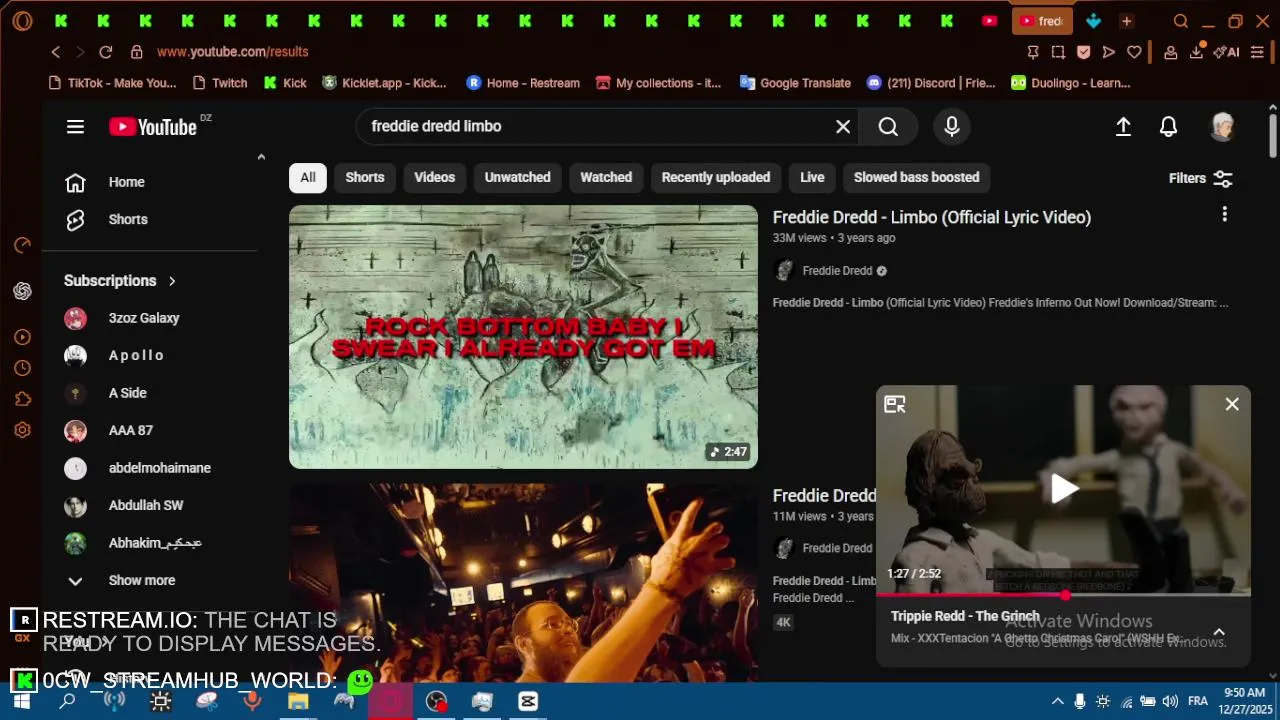Filter results by Live
1280x720 pixels.
812,177
